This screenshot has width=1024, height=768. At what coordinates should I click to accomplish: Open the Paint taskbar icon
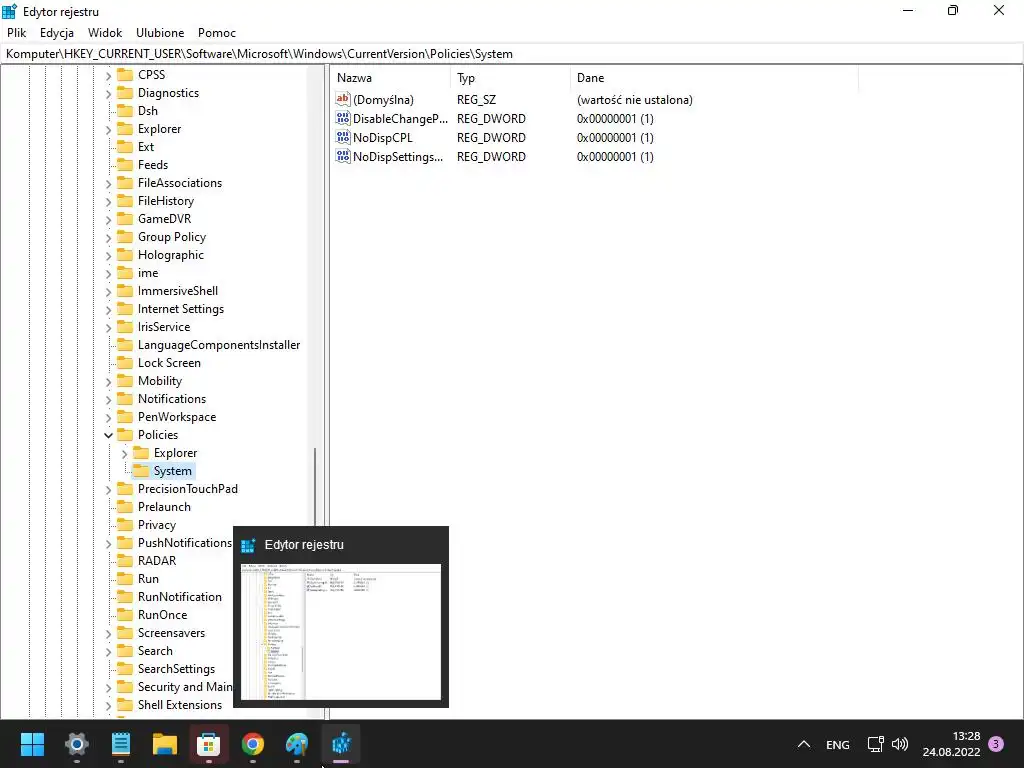click(297, 744)
